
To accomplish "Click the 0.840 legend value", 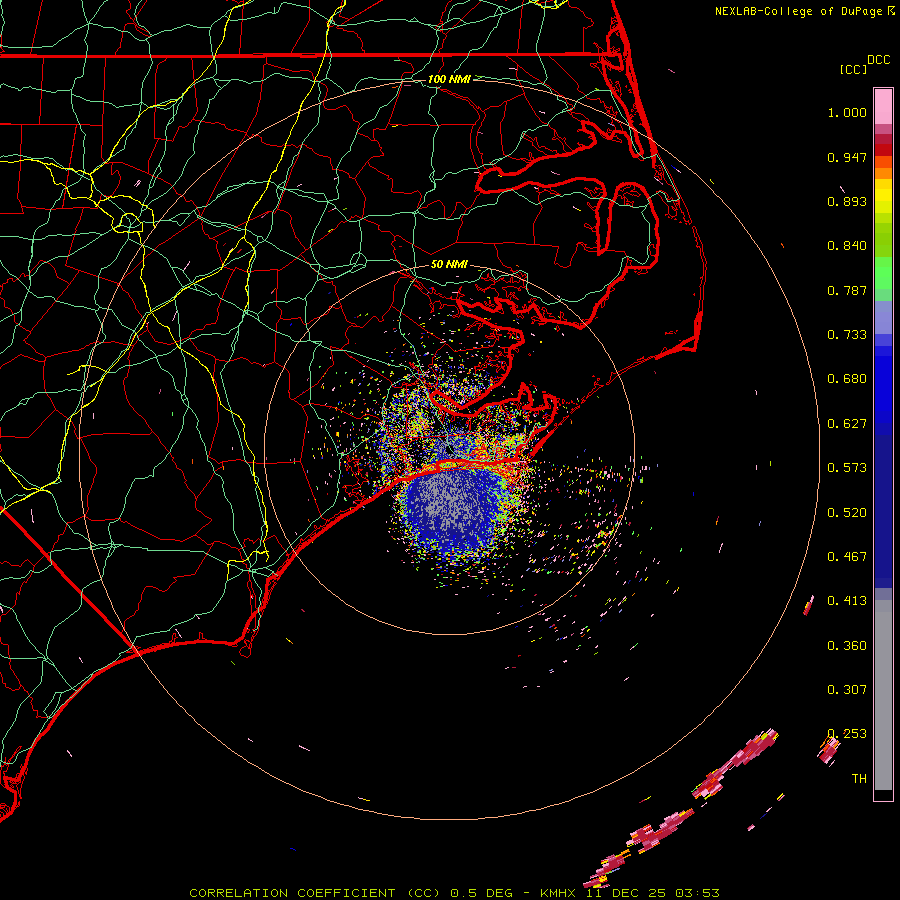I will pos(847,246).
